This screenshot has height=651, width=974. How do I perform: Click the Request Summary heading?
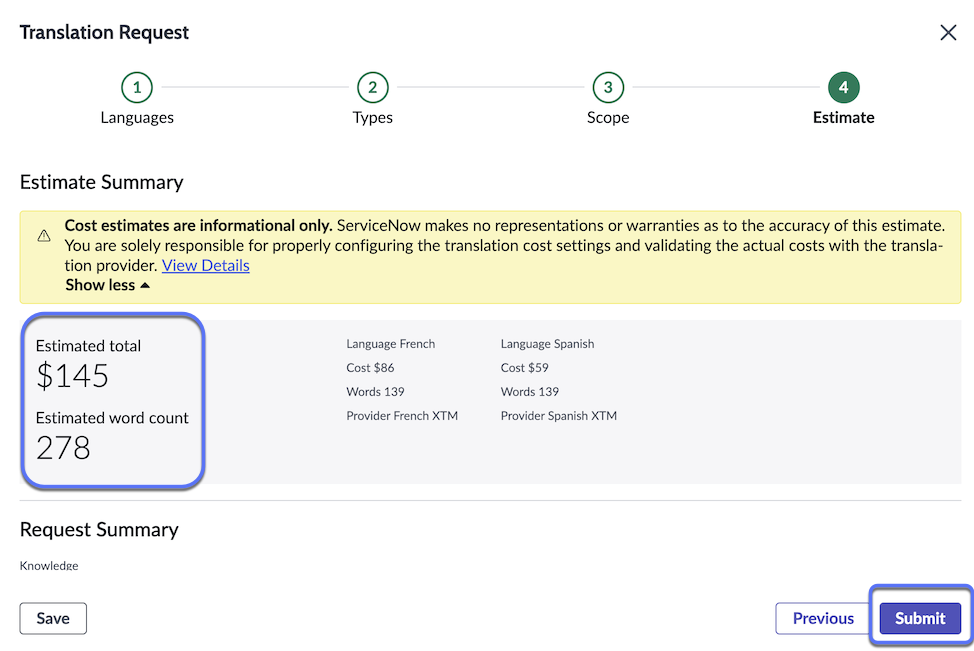(x=99, y=529)
